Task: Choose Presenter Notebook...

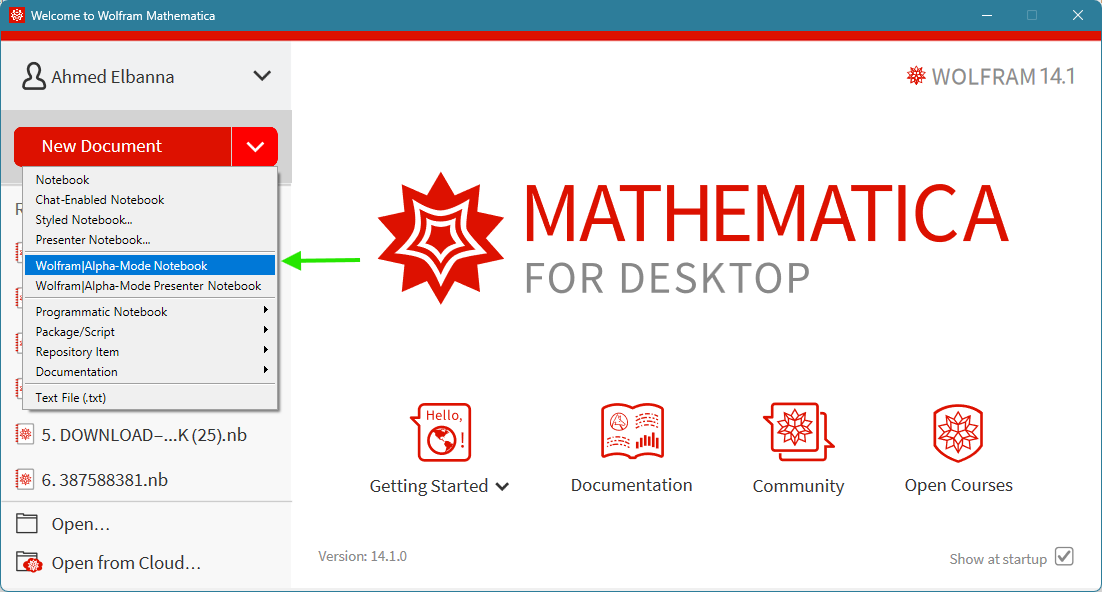Action: coord(150,240)
